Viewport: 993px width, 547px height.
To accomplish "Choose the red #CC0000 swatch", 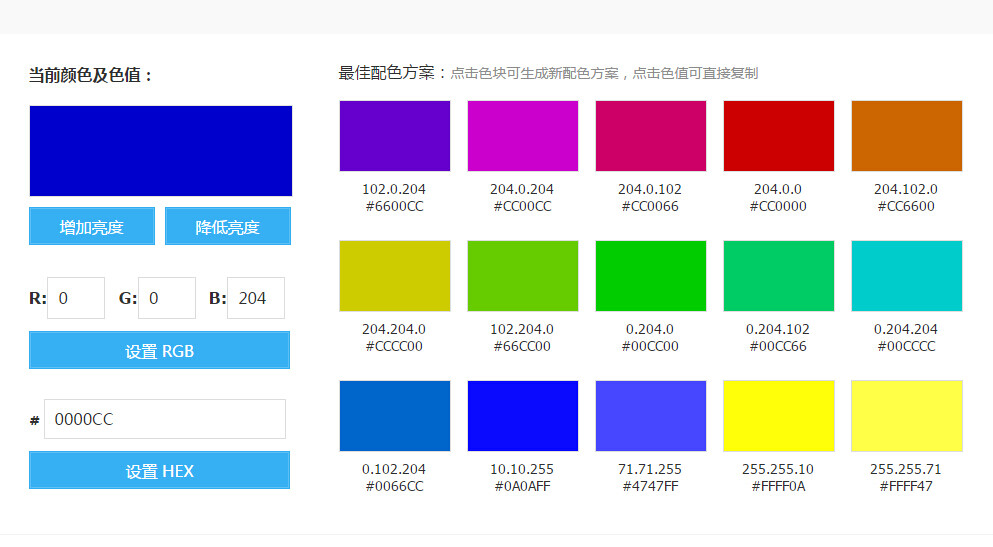I will (778, 136).
